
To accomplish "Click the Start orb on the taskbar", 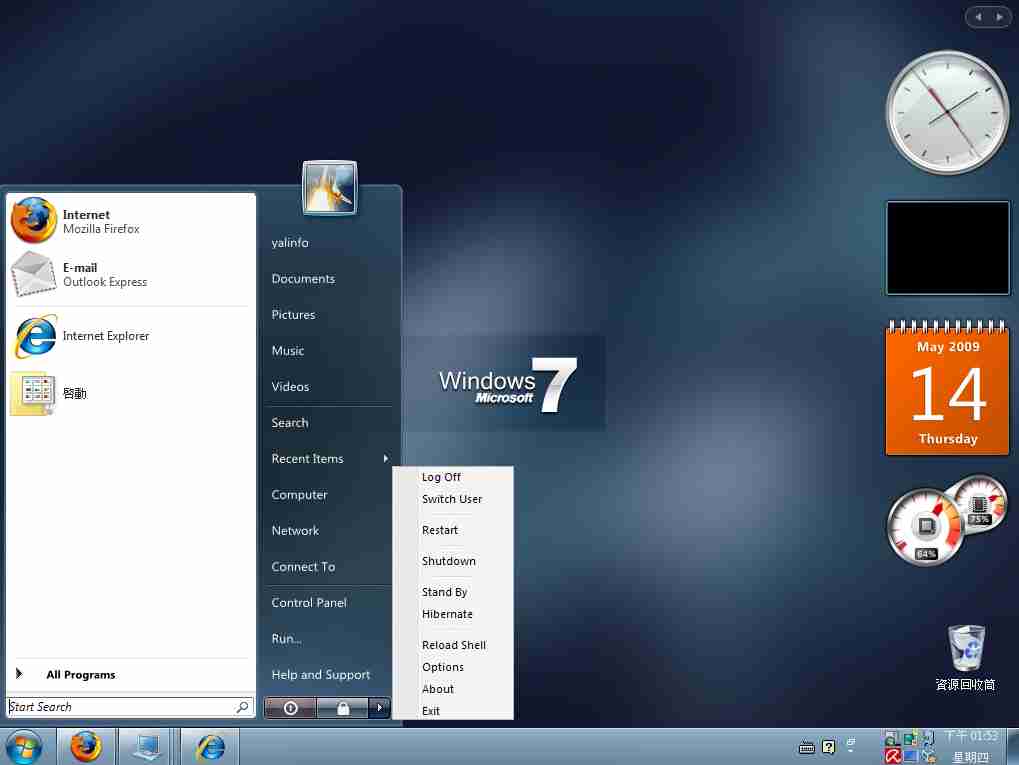I will click(x=25, y=746).
